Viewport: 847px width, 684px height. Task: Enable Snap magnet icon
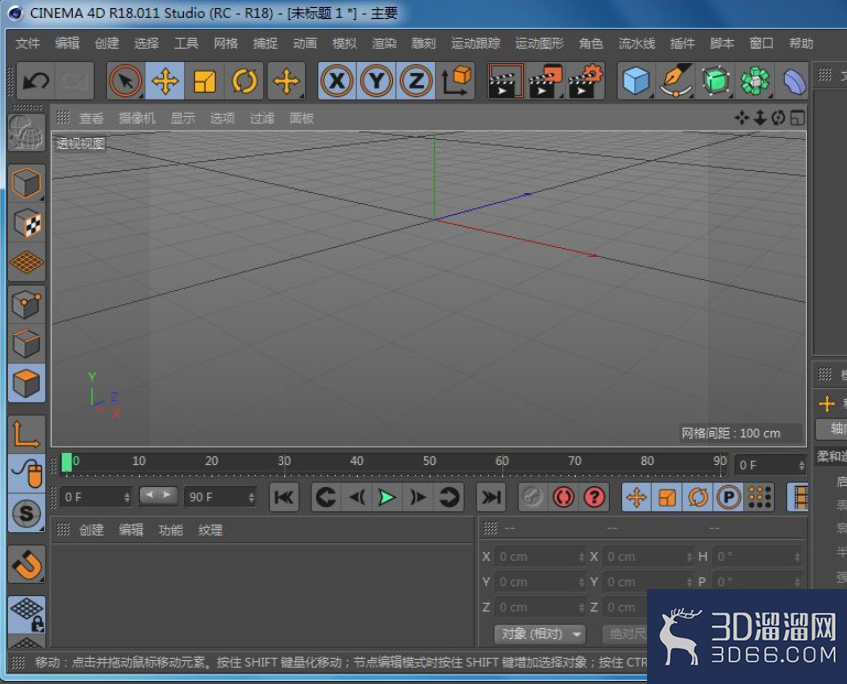[x=26, y=565]
